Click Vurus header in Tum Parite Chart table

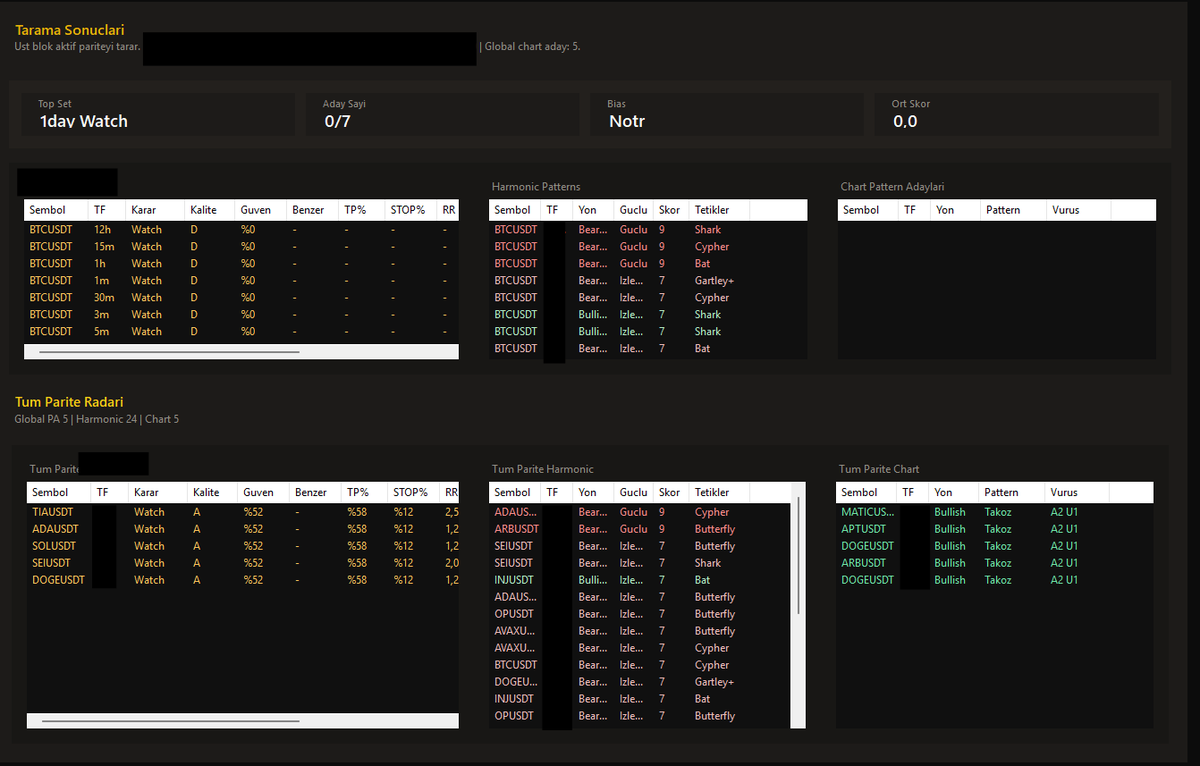click(x=1077, y=492)
